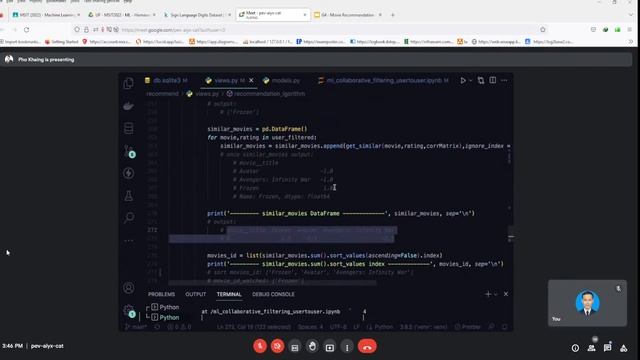The image size is (640, 360).
Task: Click the browser address bar URL
Action: click(x=173, y=30)
